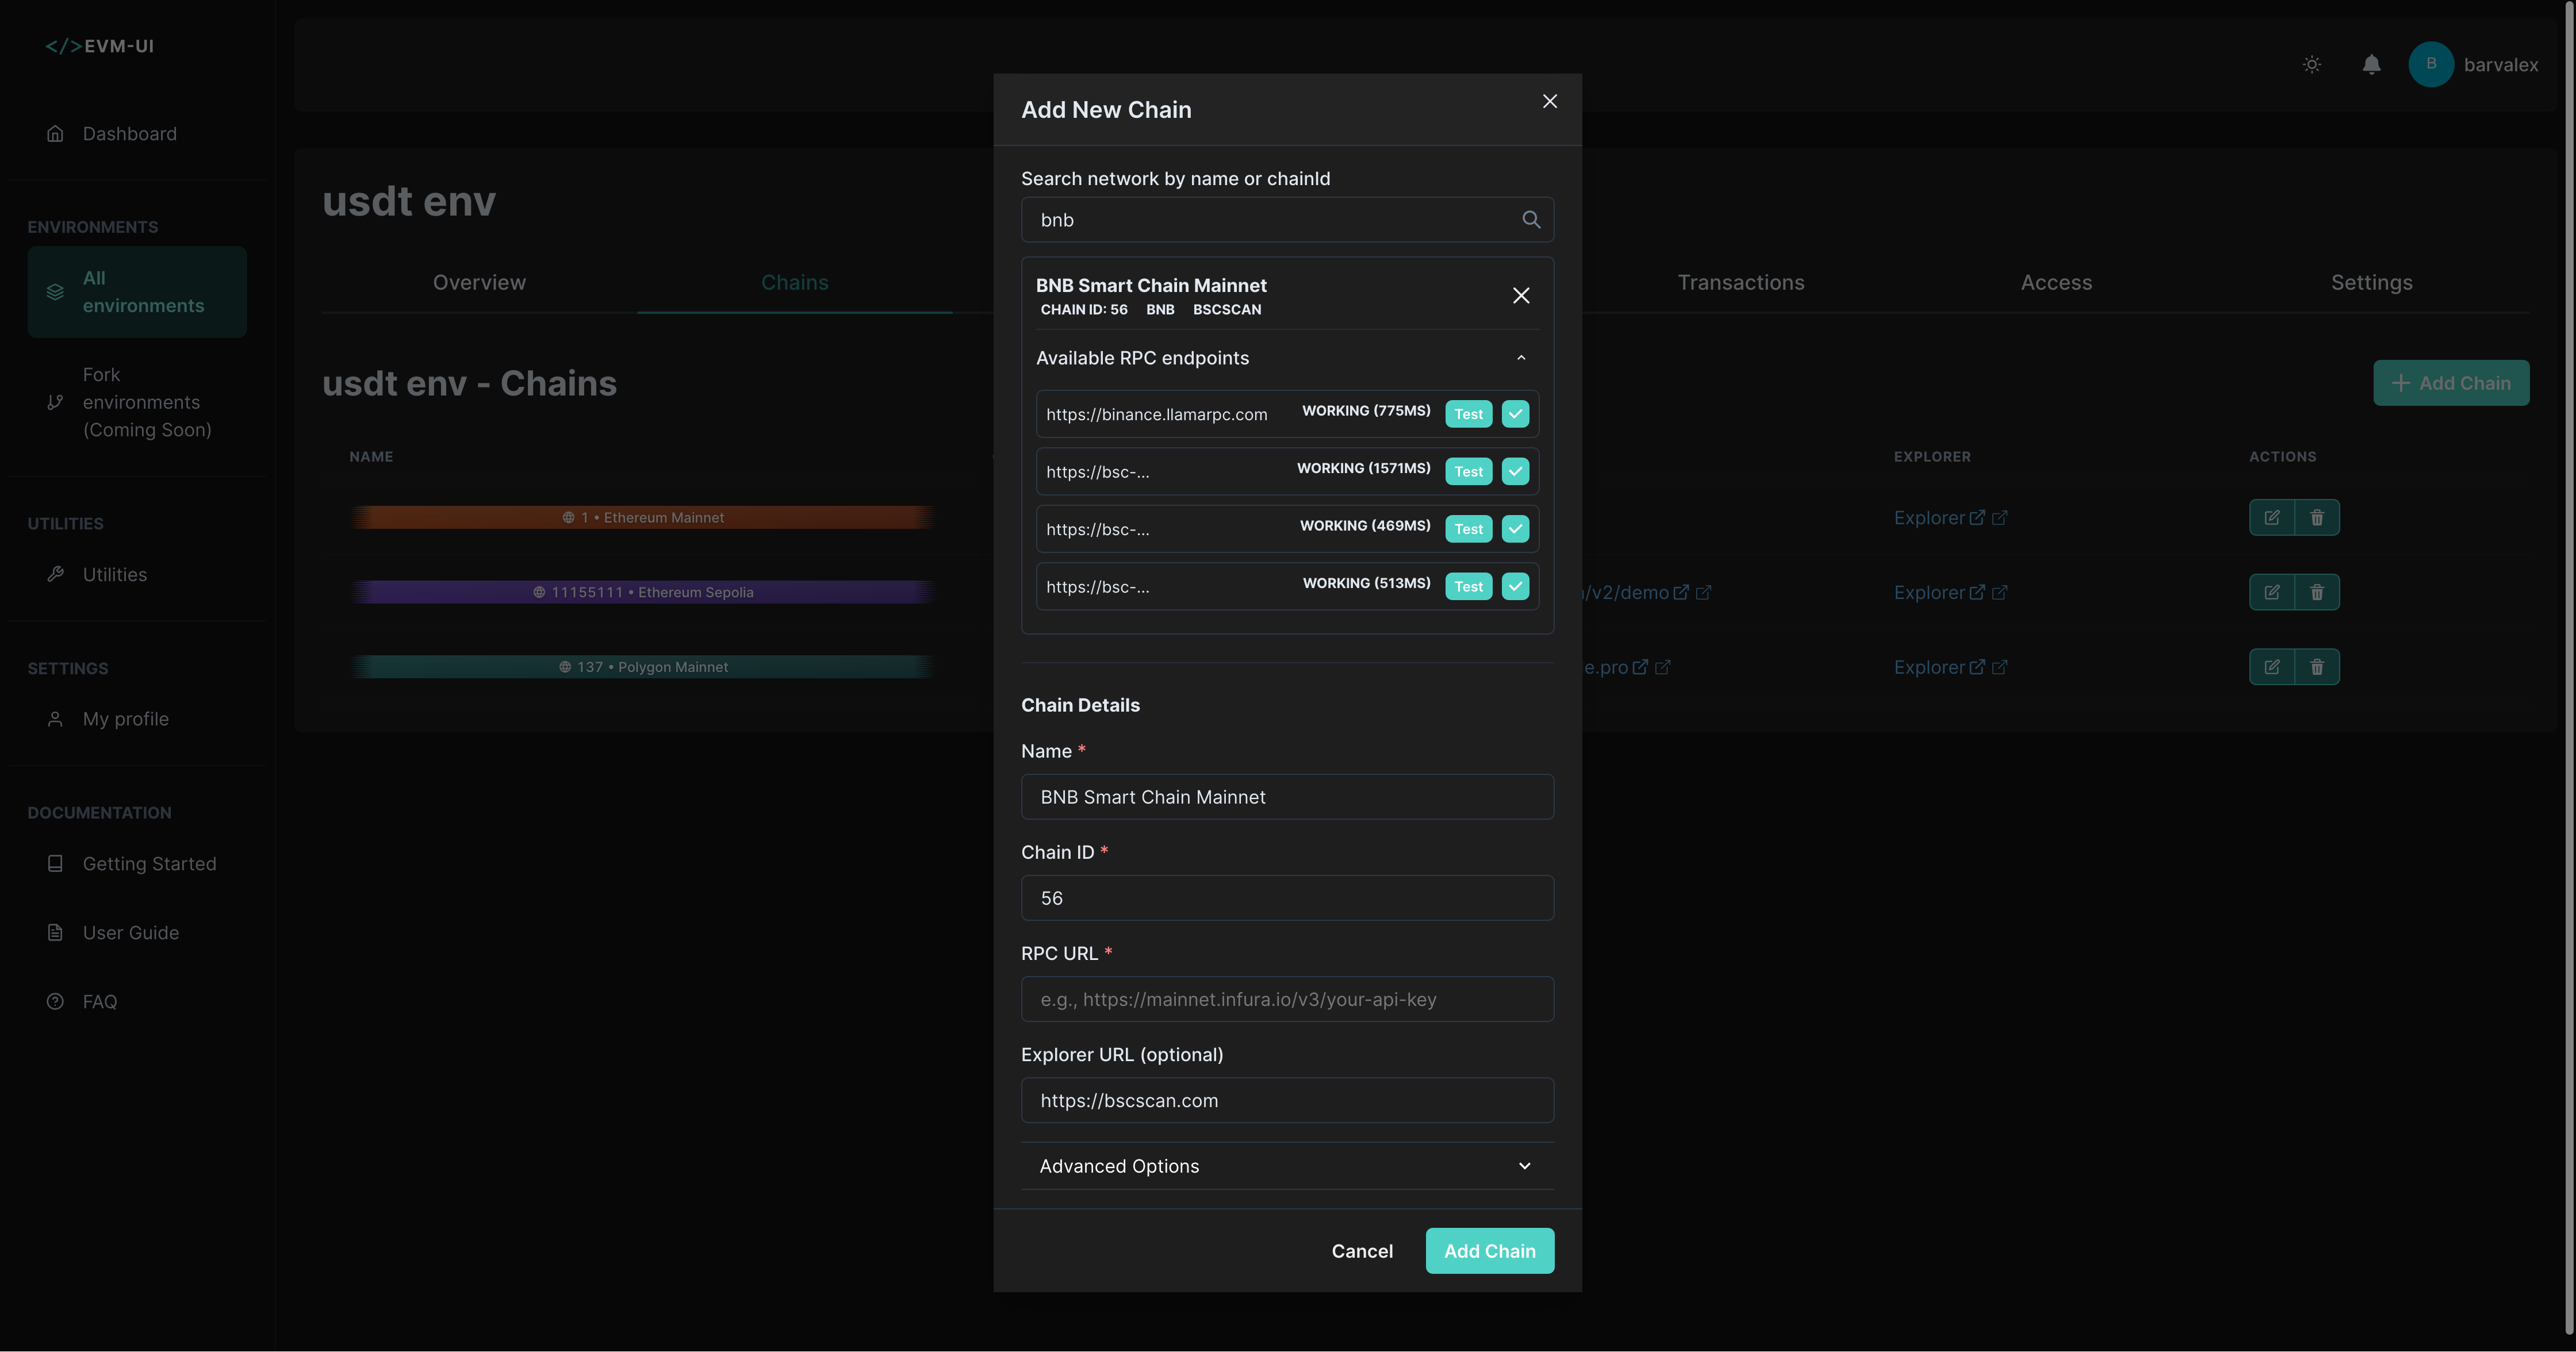2576x1352 pixels.
Task: Collapse the Available RPC endpoints section
Action: pos(1521,358)
